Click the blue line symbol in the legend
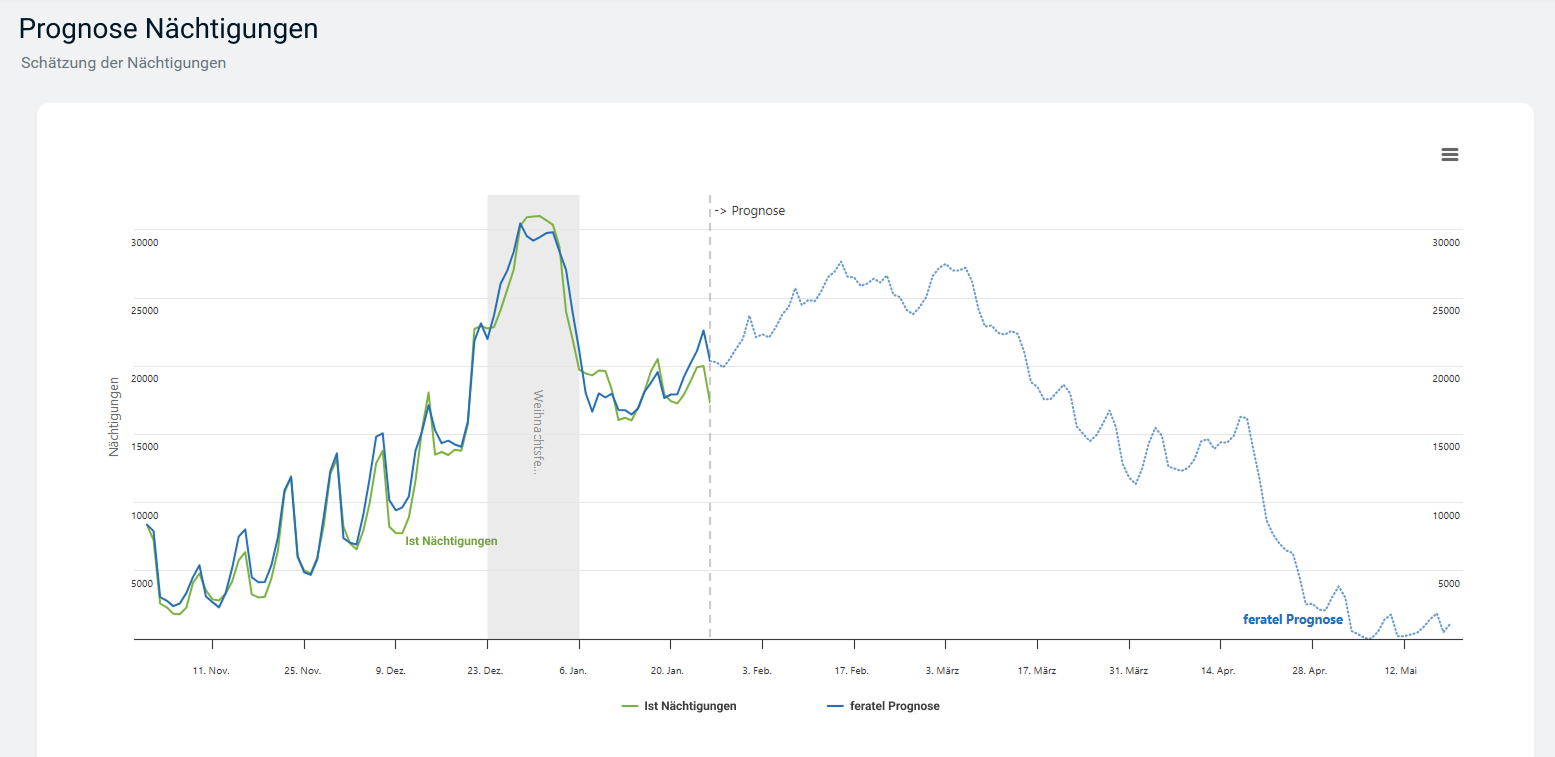 pos(836,706)
